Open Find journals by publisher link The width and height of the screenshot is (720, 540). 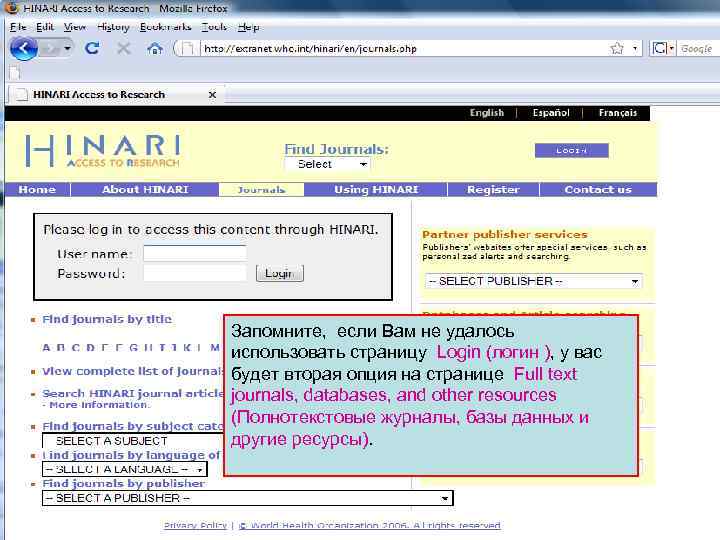[124, 484]
